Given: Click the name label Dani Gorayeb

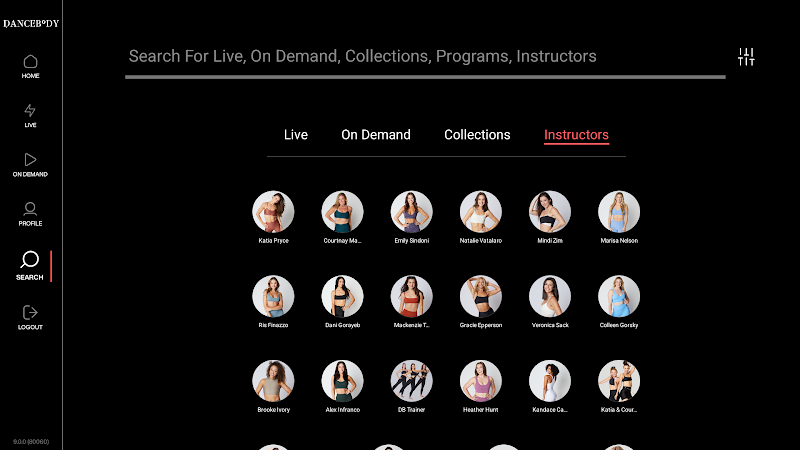Looking at the screenshot, I should click(342, 325).
